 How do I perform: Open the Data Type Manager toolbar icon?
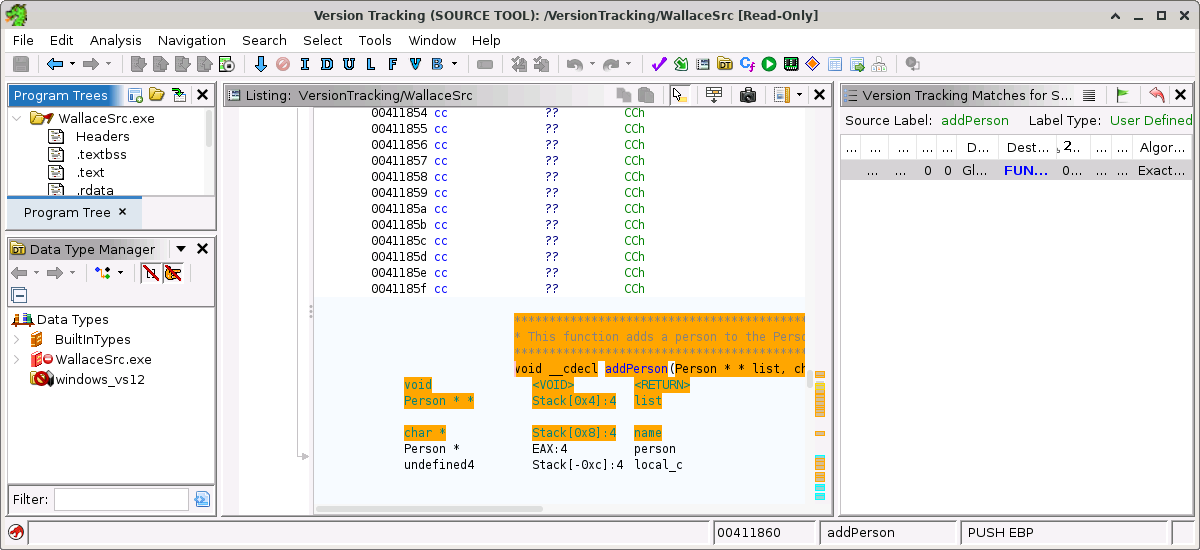click(x=725, y=64)
